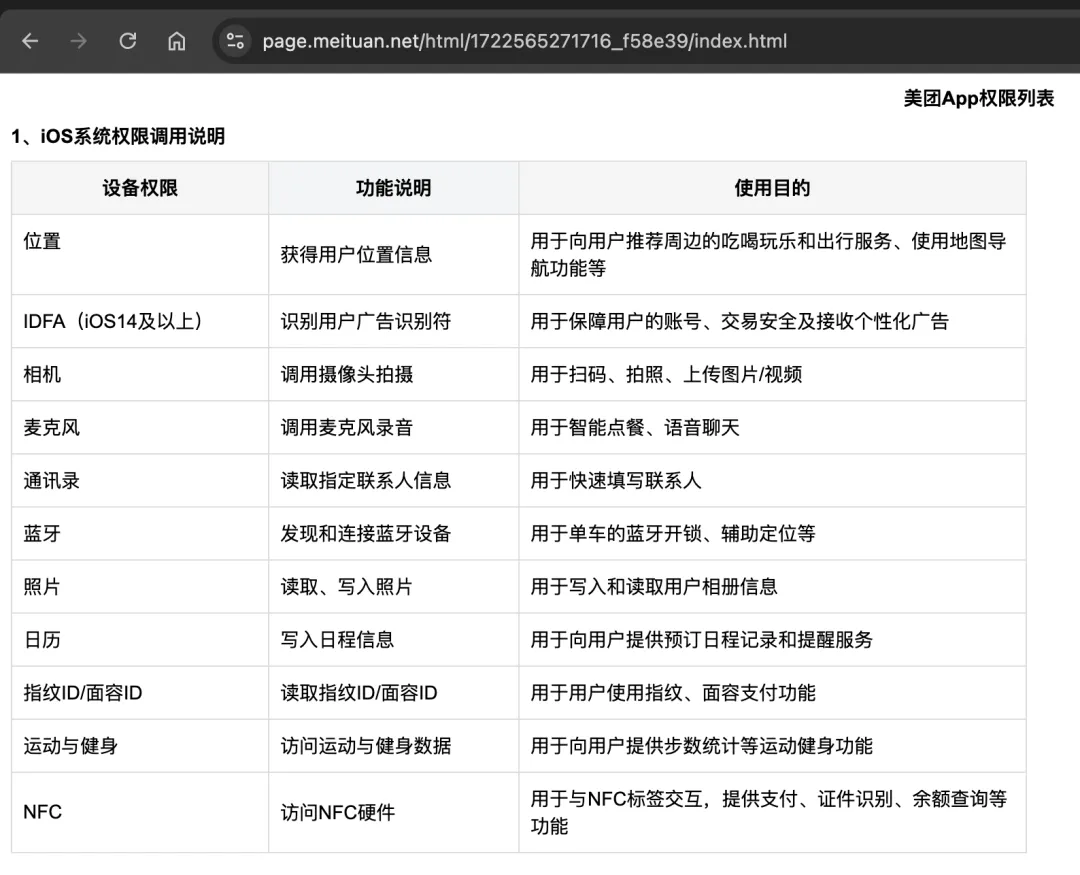Screen dimensions: 1080x875
Task: View site information icon in address bar
Action: [235, 41]
